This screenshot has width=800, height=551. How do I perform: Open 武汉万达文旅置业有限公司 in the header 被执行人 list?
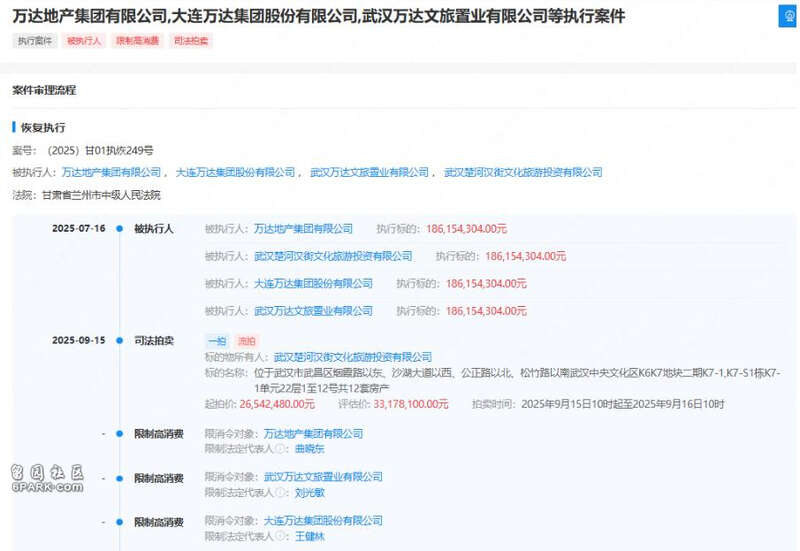[369, 173]
